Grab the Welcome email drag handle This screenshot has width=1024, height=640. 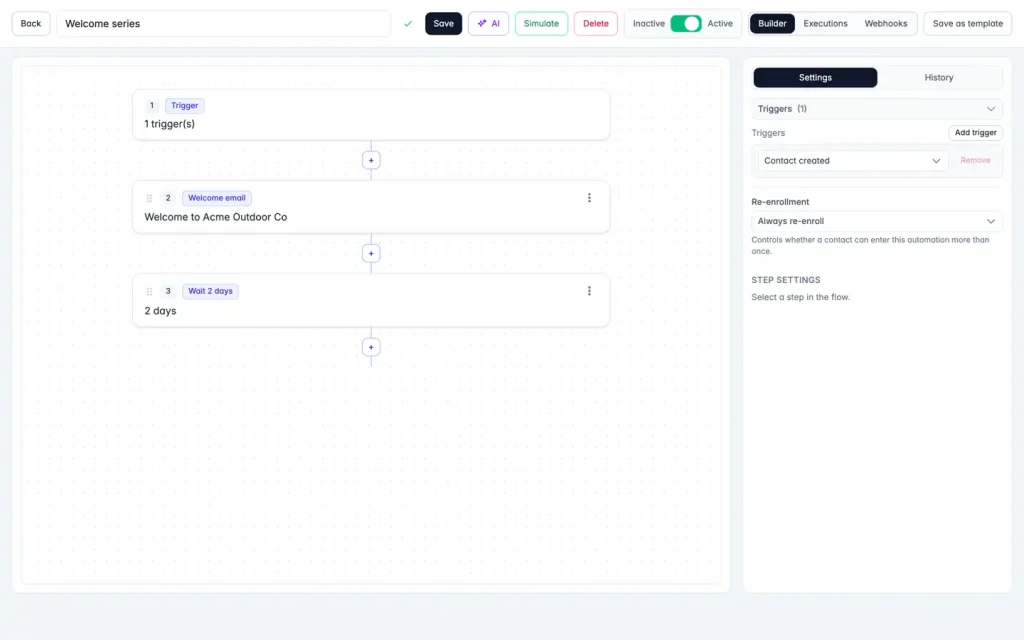150,199
